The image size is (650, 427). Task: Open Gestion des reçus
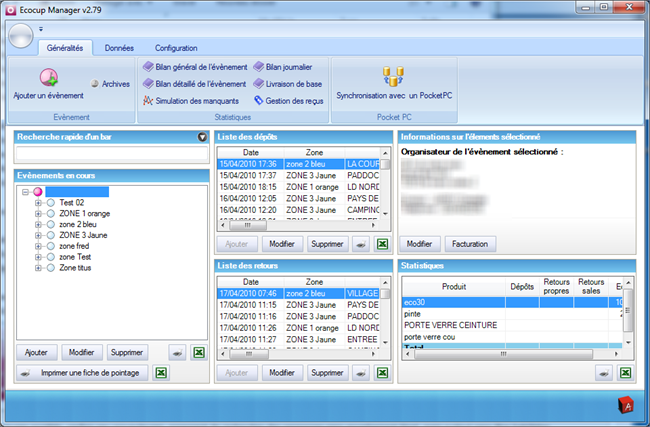coord(289,100)
